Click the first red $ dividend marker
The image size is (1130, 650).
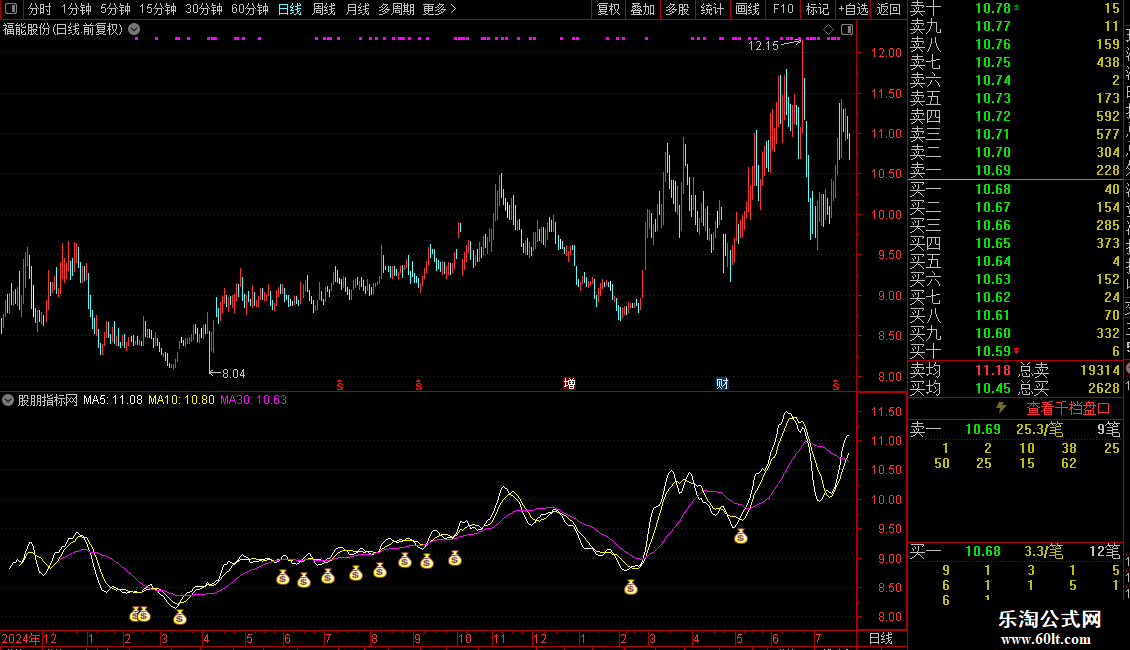pyautogui.click(x=340, y=386)
